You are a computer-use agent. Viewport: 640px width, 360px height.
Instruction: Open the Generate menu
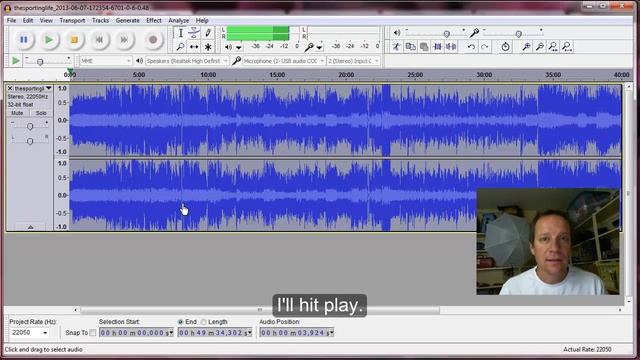point(128,20)
